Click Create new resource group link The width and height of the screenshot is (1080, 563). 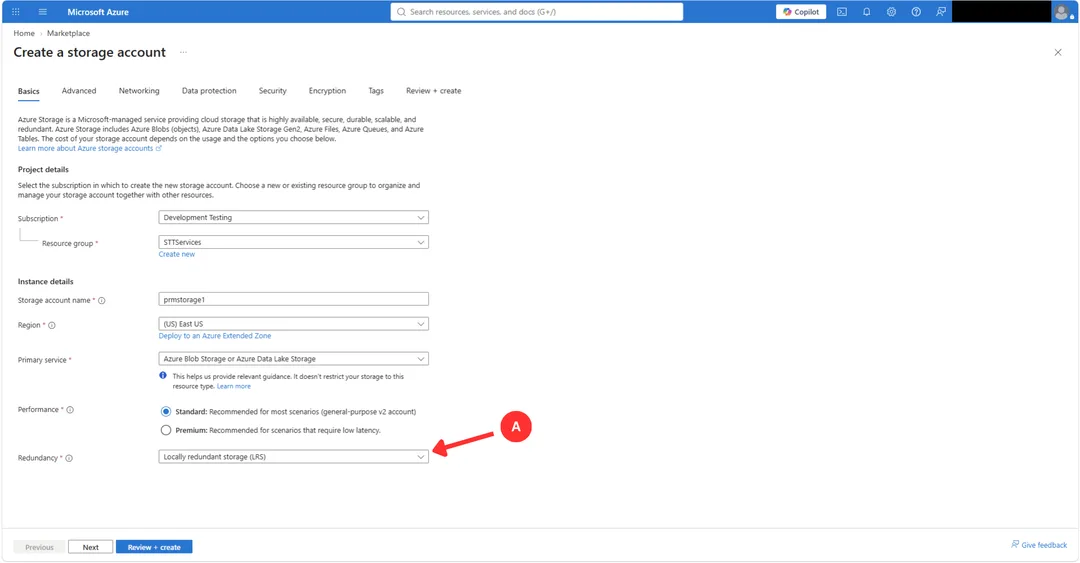coord(177,254)
